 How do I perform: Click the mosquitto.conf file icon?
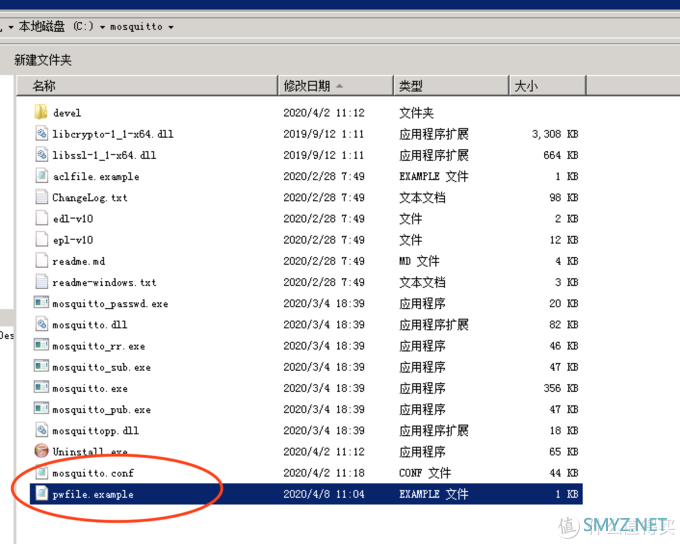[41, 472]
